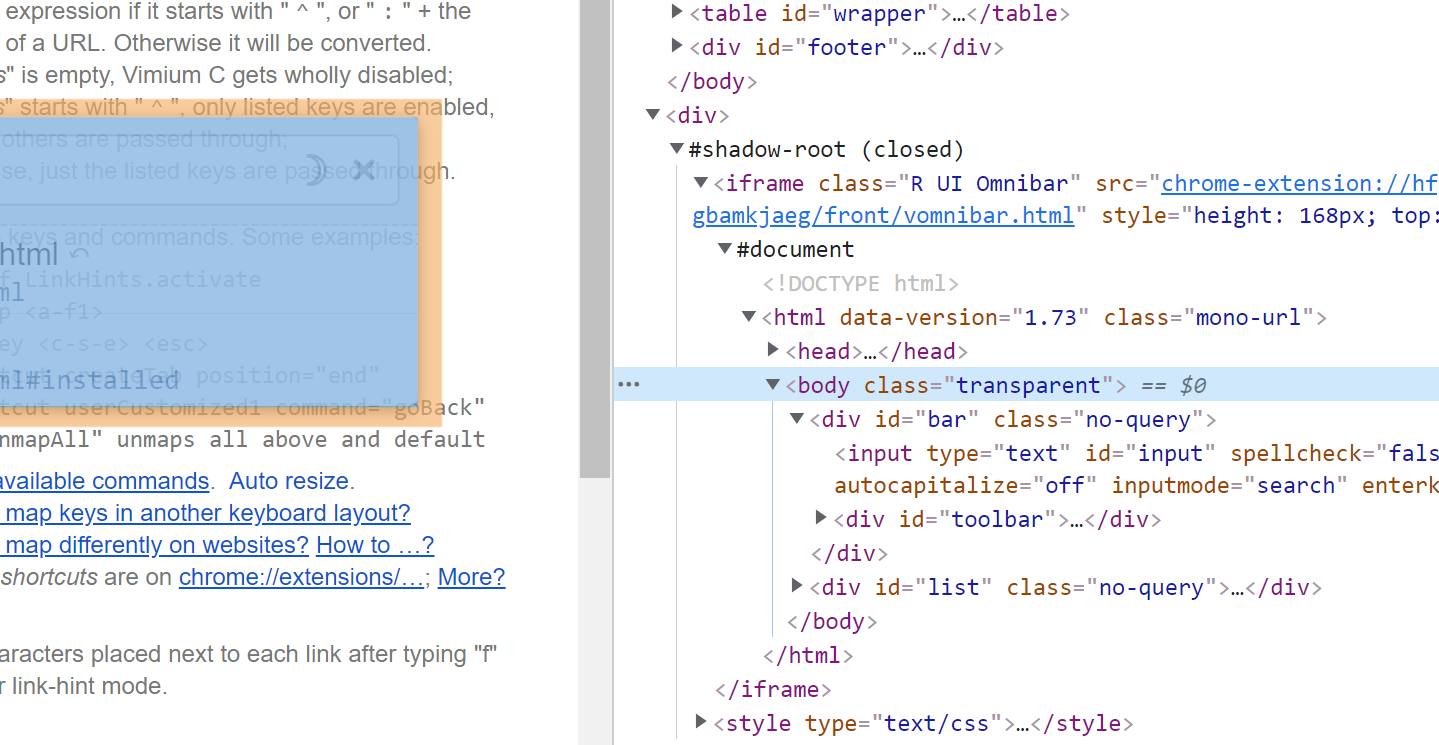
Task: Expand the div#toolbar node
Action: 820,517
